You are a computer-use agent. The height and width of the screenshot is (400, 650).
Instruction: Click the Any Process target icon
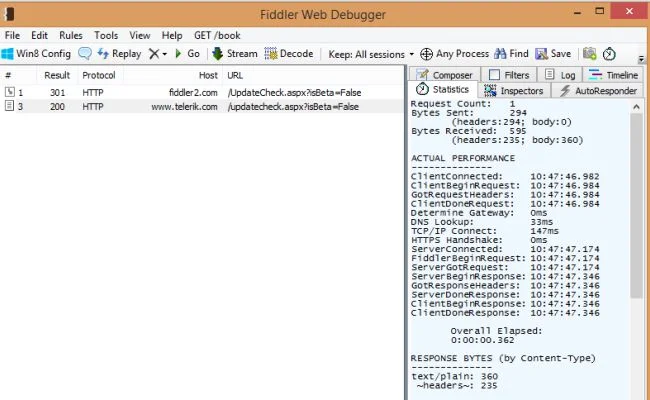426,54
